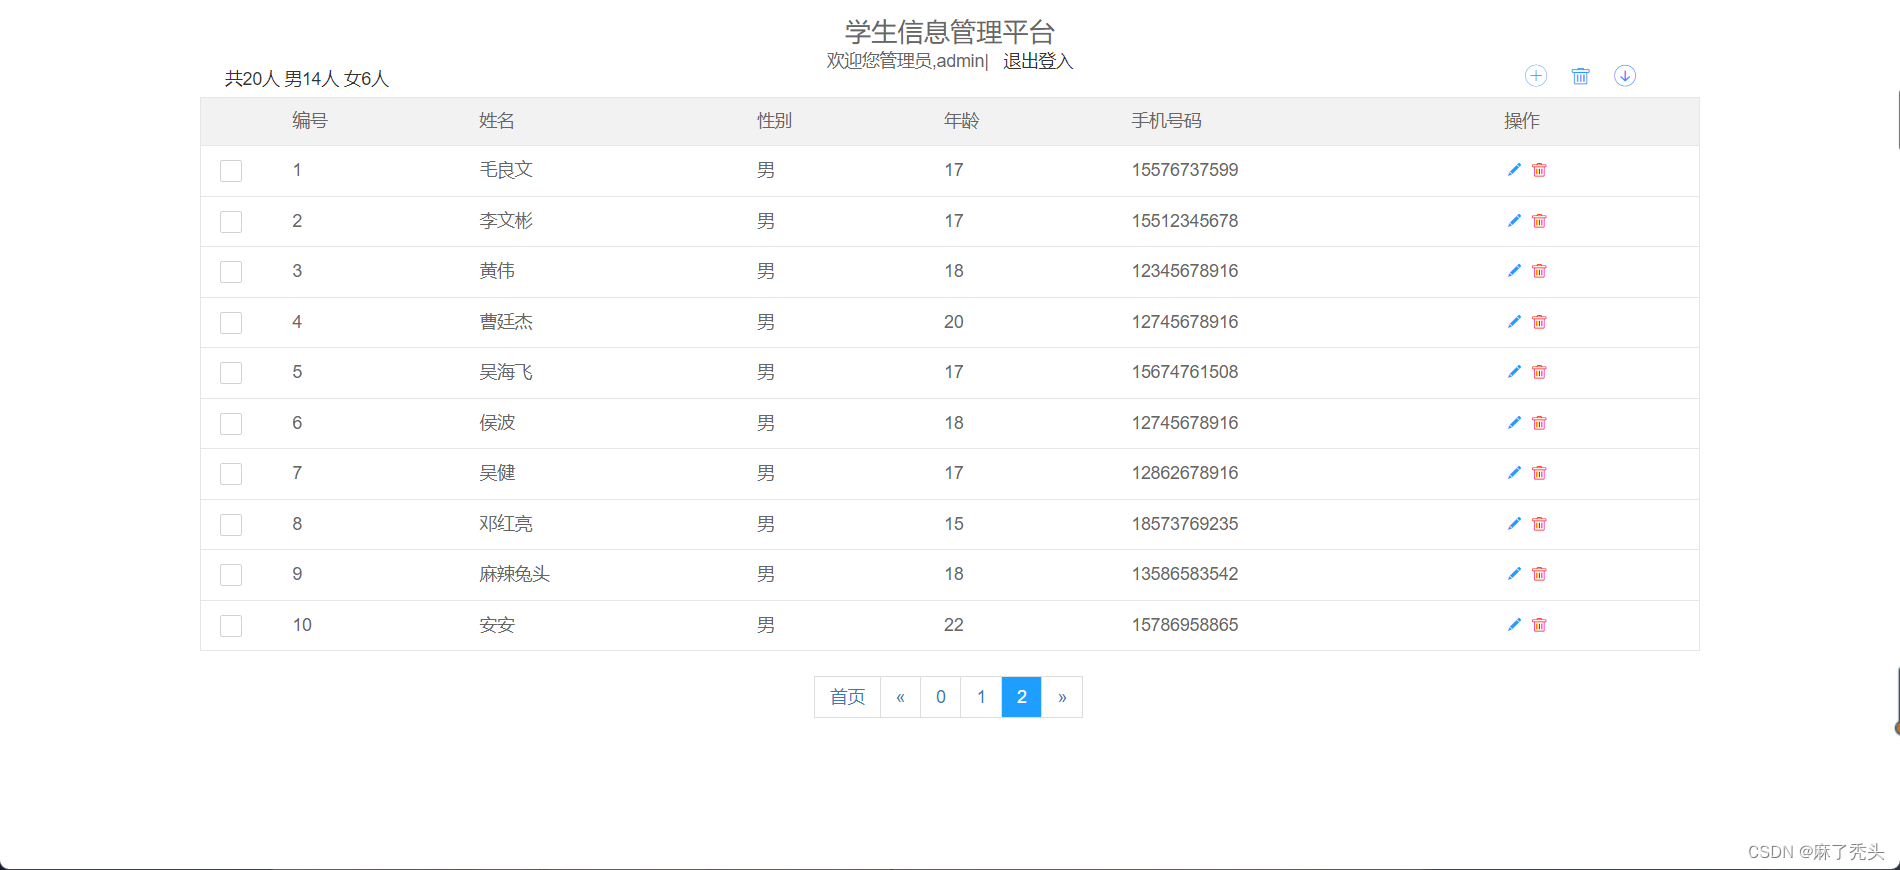Click age value 20 for 曹廷杰
Viewport: 1900px width, 870px height.
click(x=954, y=322)
